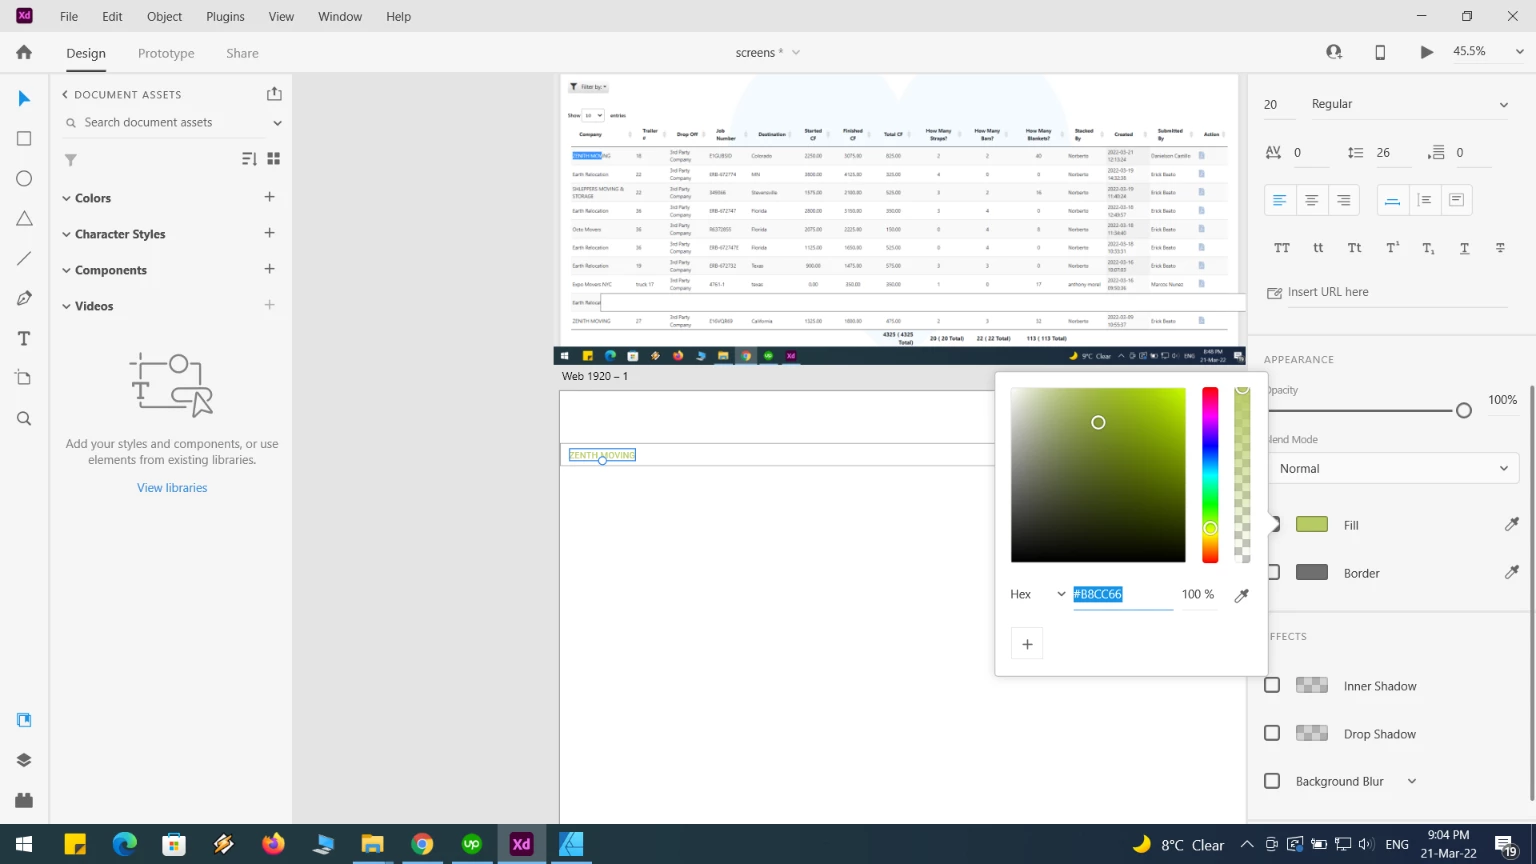Open the Object menu
Image resolution: width=1536 pixels, height=864 pixels.
[x=165, y=16]
